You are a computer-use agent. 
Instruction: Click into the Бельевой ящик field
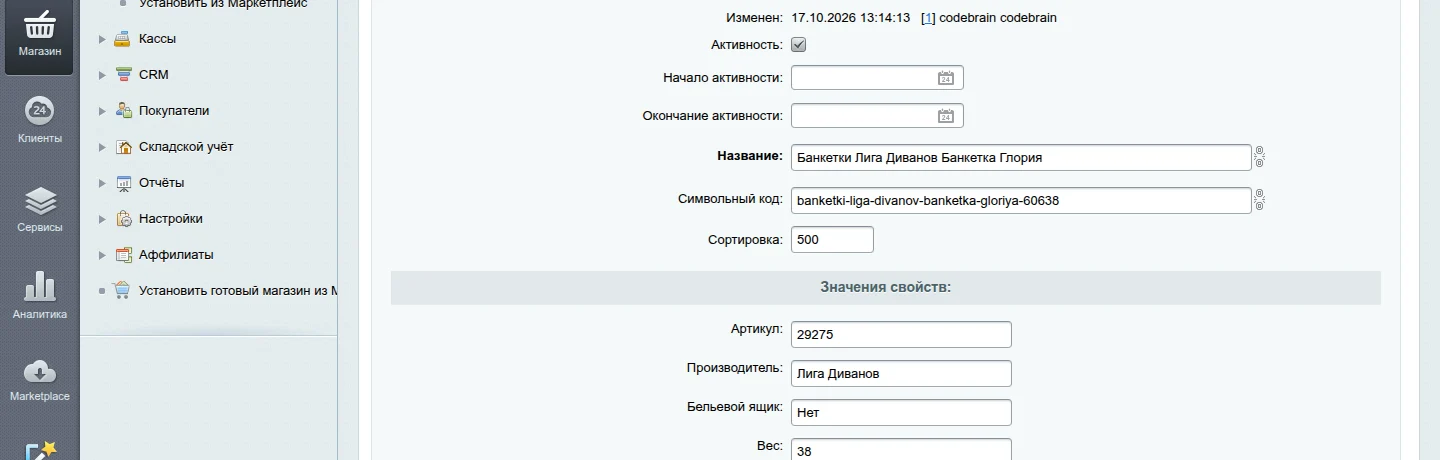pyautogui.click(x=901, y=412)
